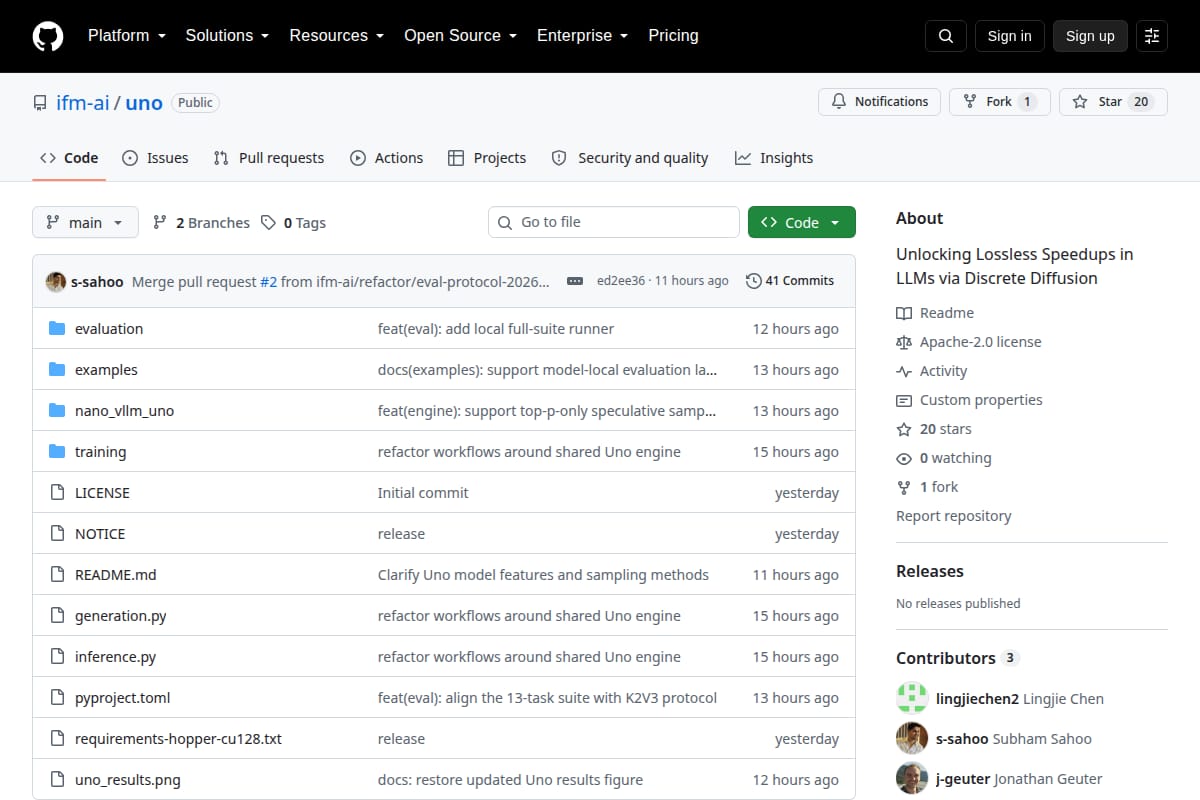Expand the Open Source menu

pyautogui.click(x=460, y=35)
